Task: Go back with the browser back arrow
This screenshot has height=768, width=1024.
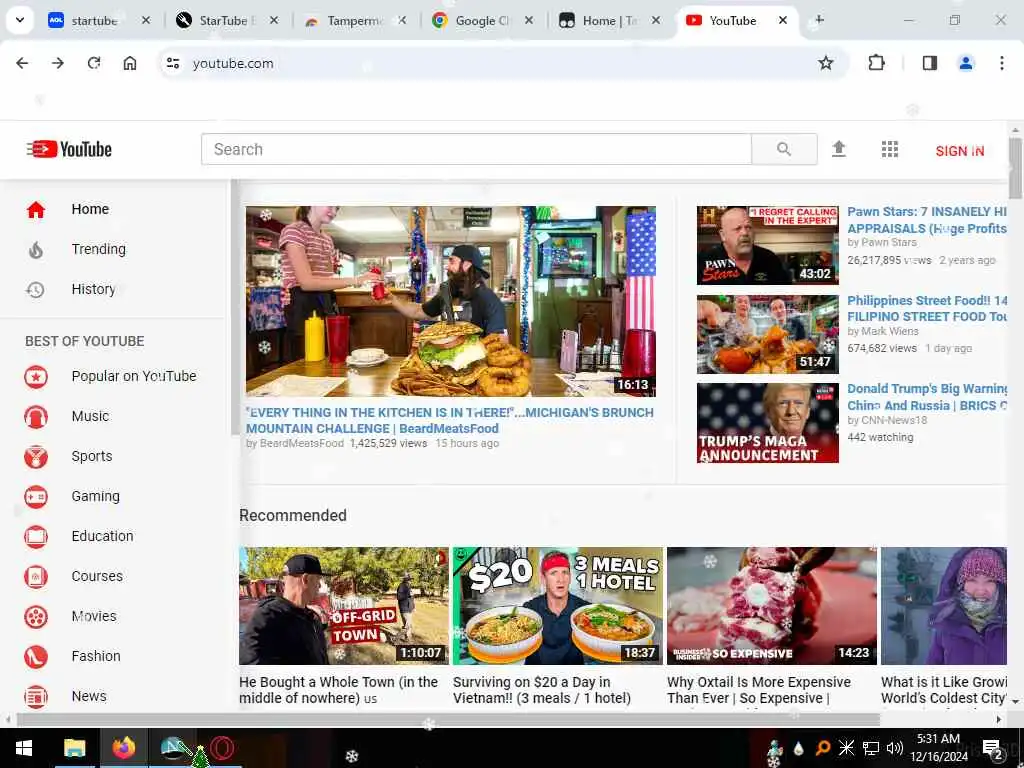Action: (22, 63)
